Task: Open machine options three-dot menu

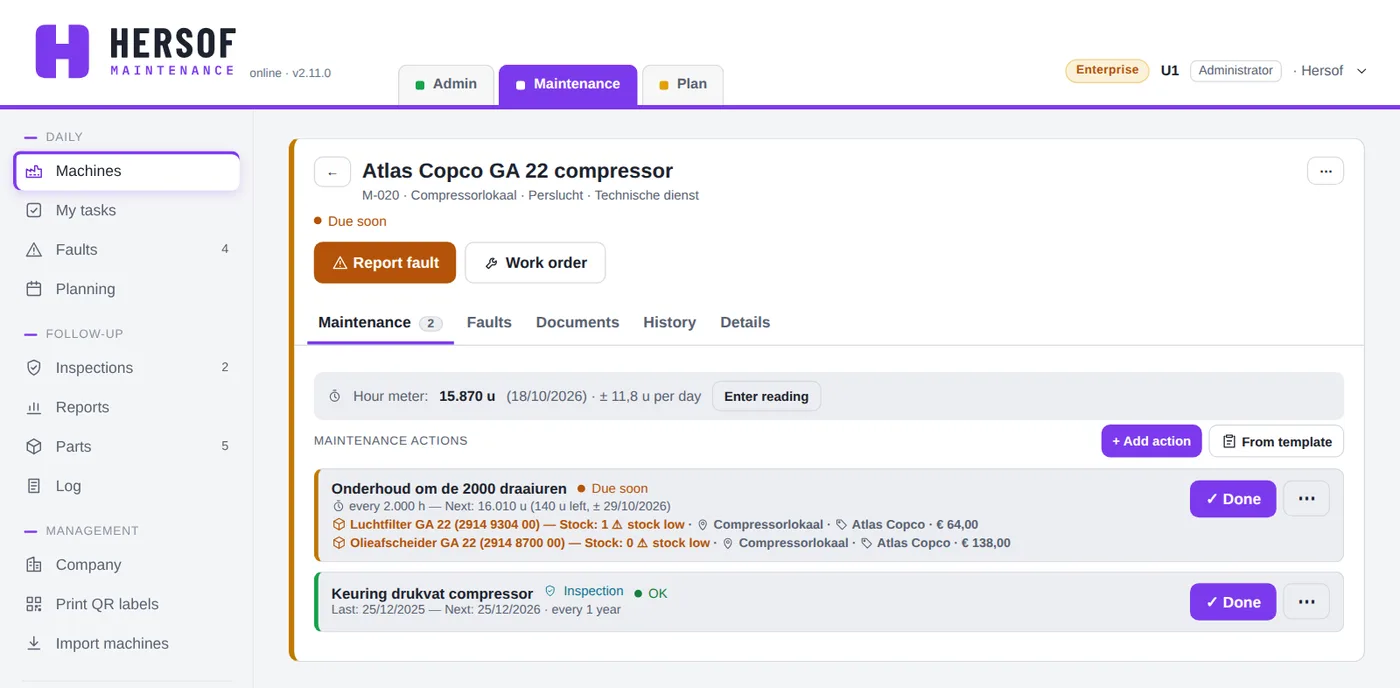Action: tap(1325, 171)
